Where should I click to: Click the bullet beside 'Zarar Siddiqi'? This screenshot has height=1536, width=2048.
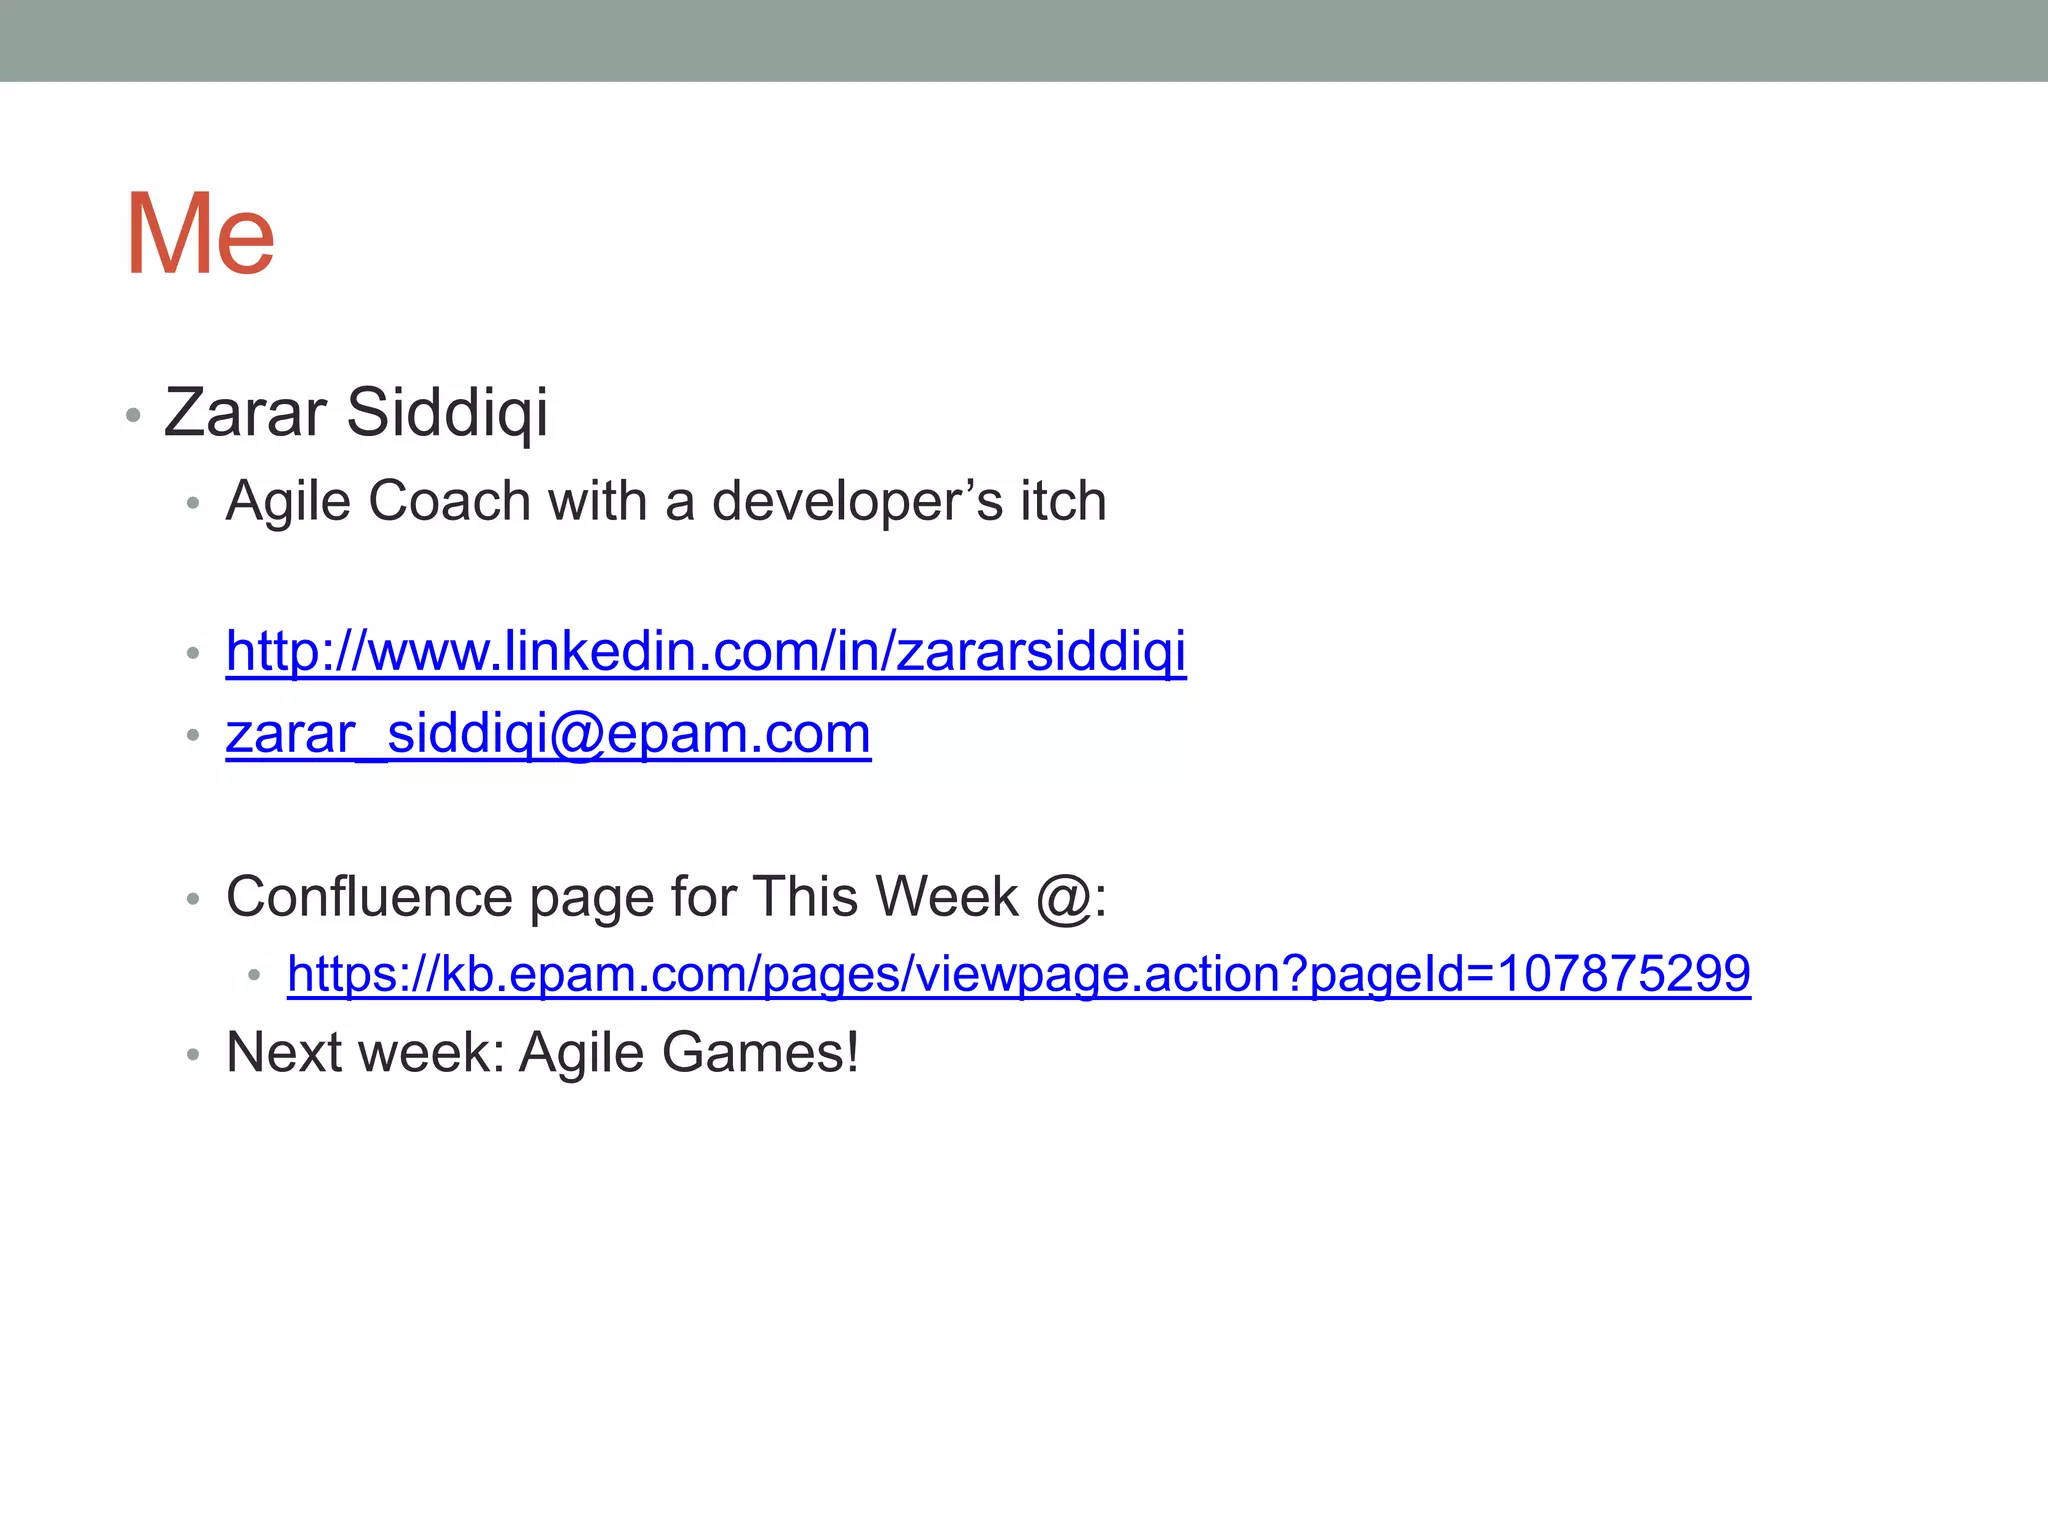point(133,415)
